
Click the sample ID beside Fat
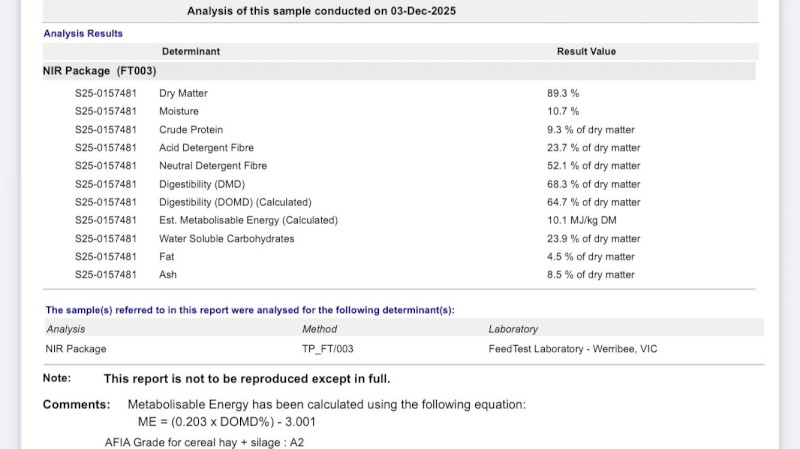pyautogui.click(x=106, y=257)
